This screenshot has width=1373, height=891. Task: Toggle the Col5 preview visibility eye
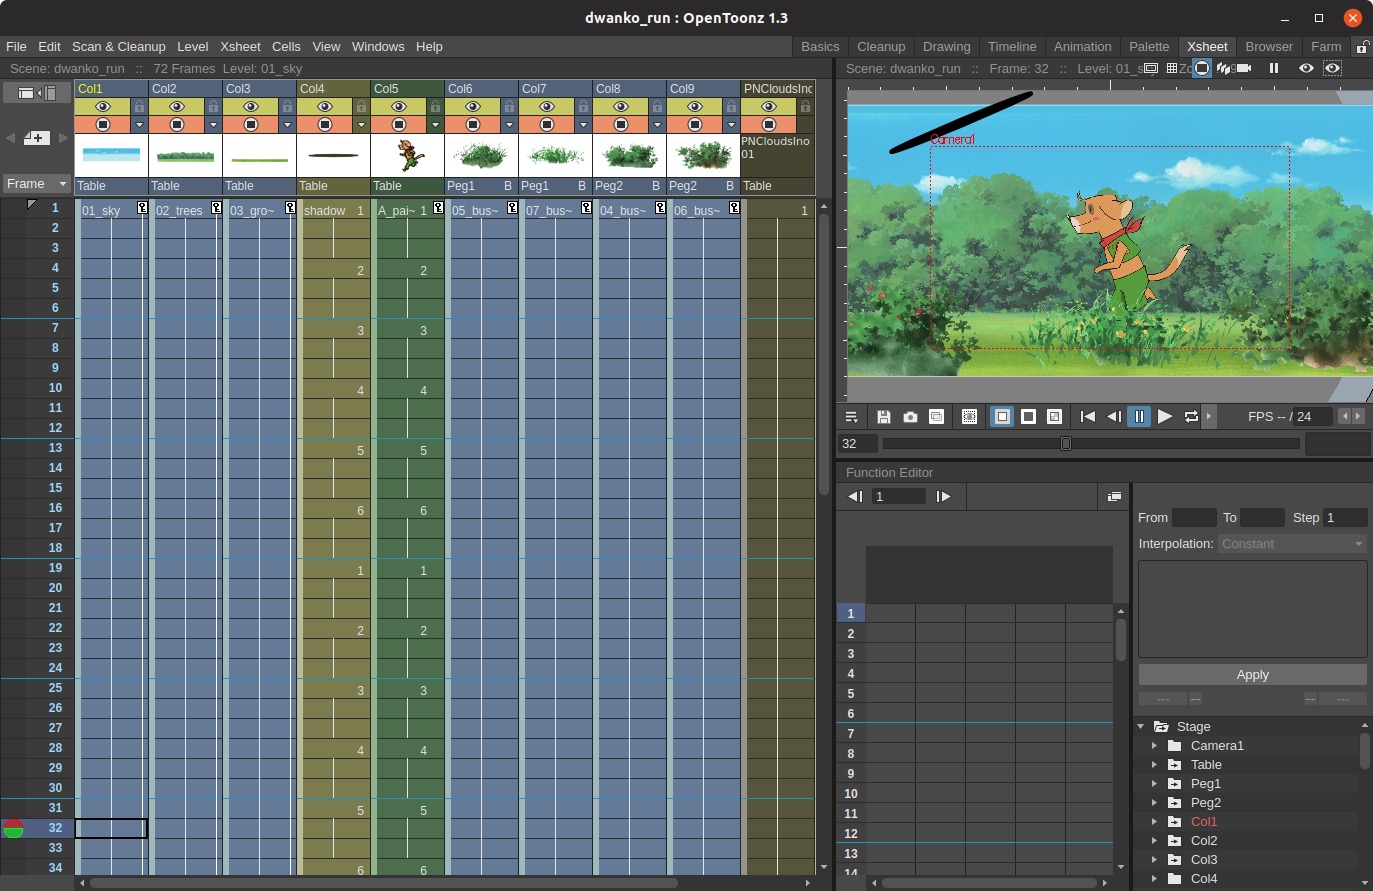[x=399, y=107]
